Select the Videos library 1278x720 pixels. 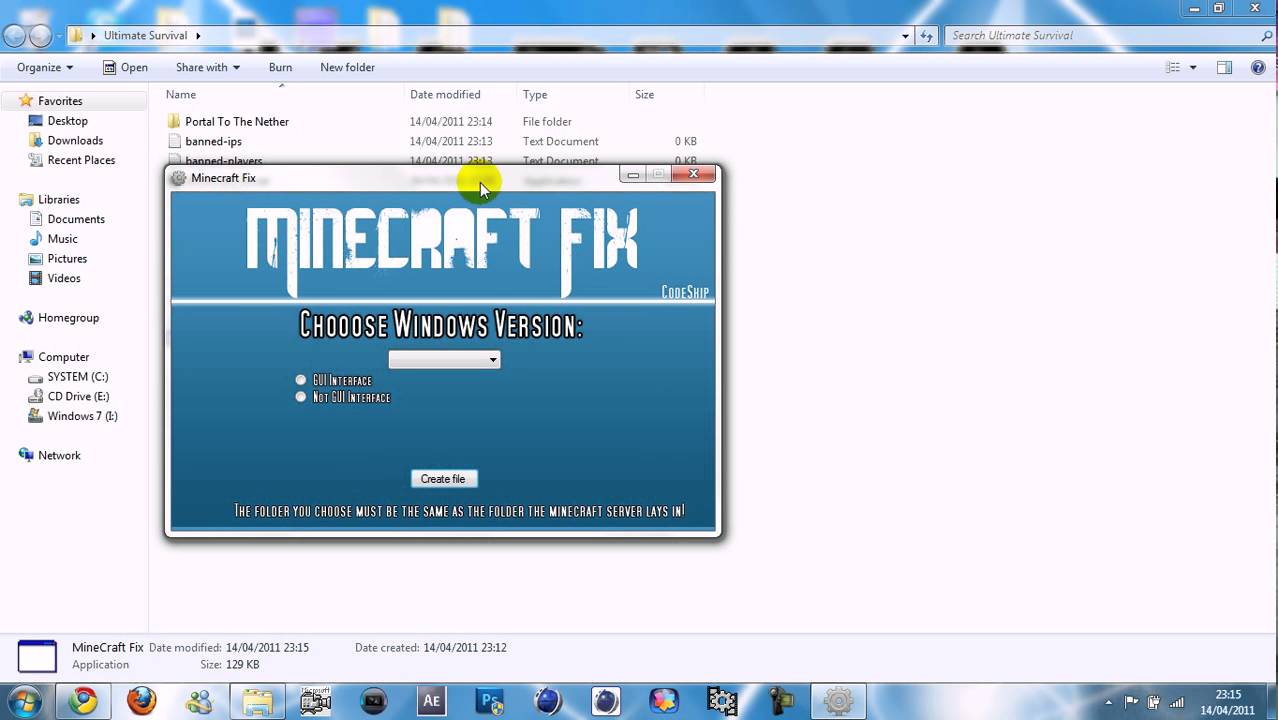tap(64, 278)
